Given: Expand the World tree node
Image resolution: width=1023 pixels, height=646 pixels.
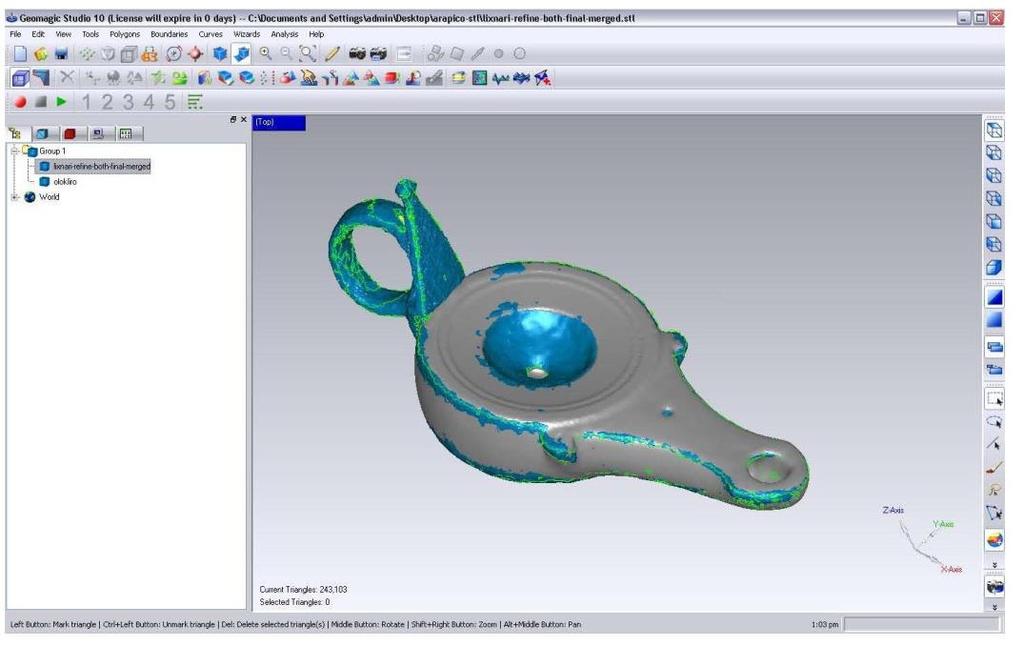Looking at the screenshot, I should pyautogui.click(x=14, y=197).
